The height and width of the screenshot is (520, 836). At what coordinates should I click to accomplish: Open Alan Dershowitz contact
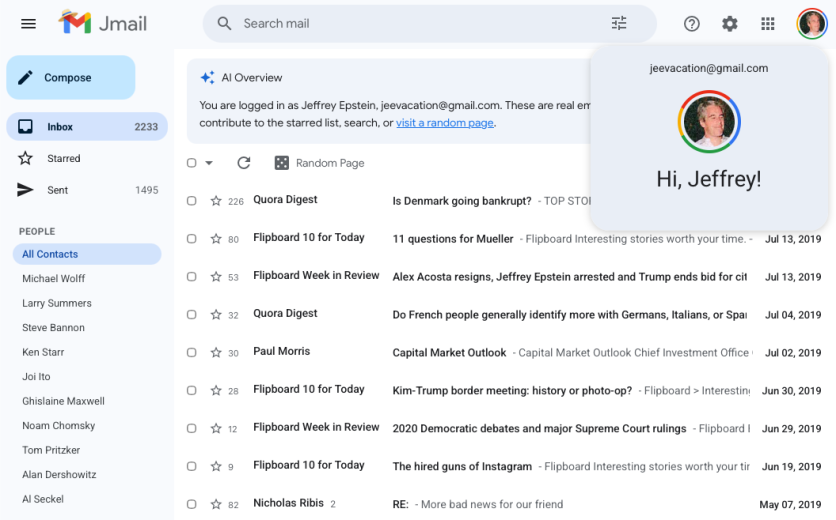(x=59, y=475)
